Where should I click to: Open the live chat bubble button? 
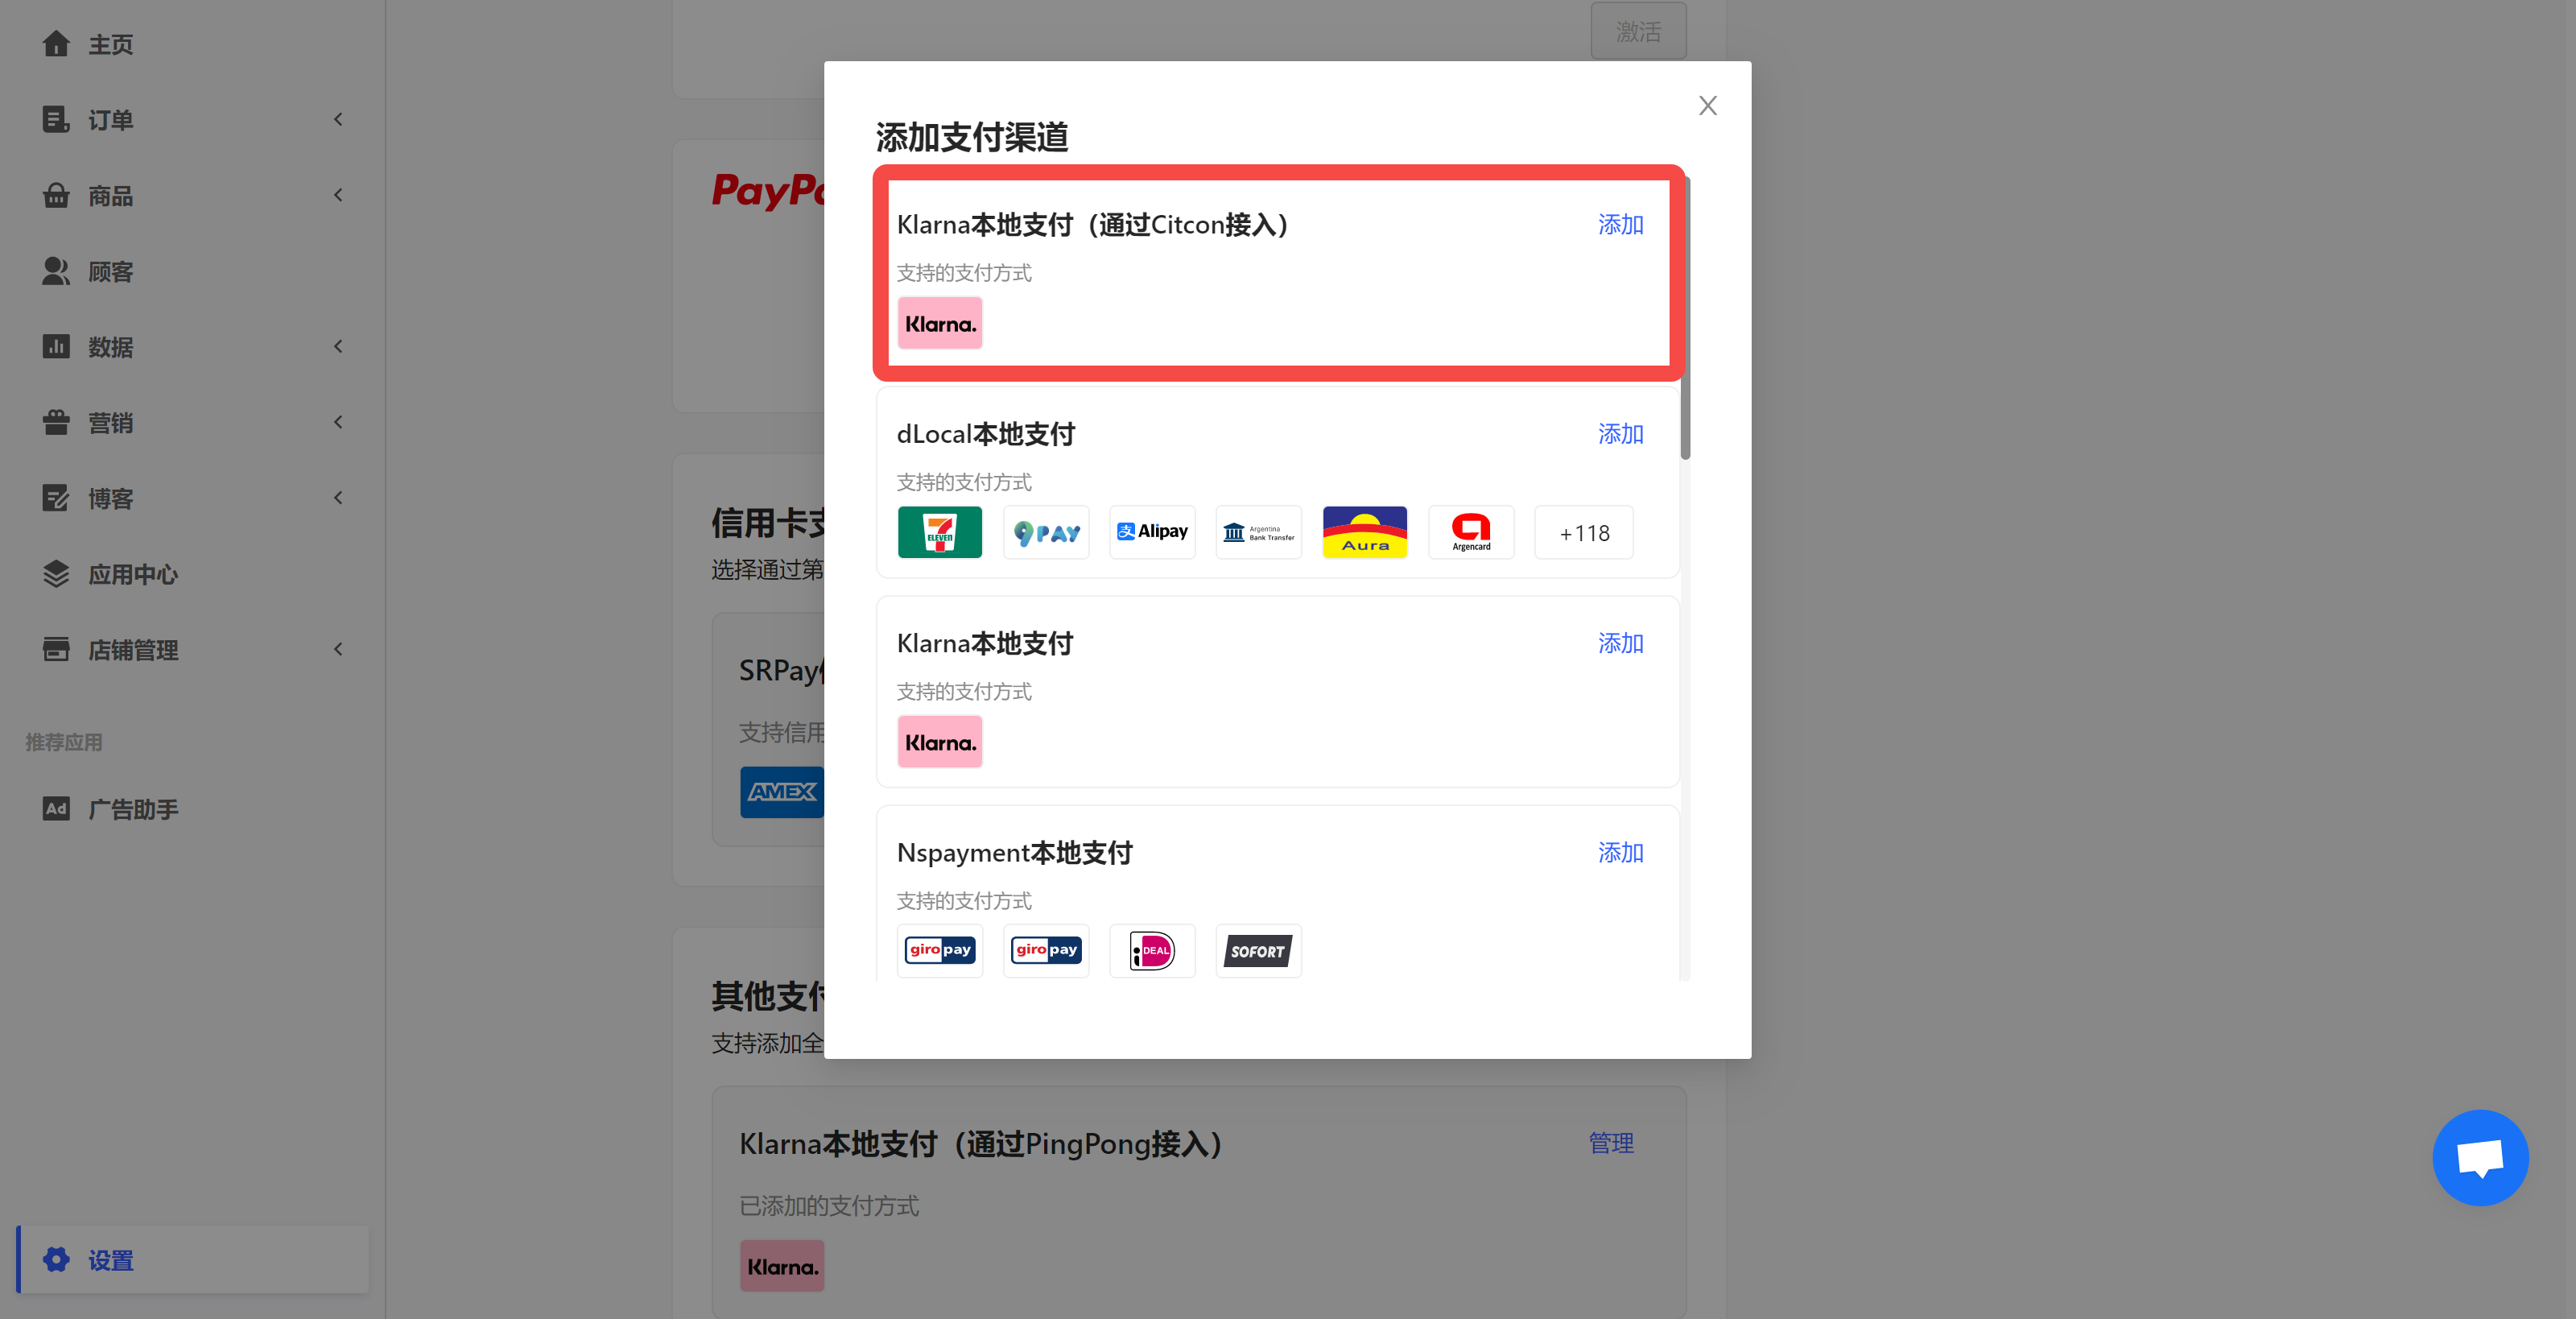[x=2480, y=1158]
